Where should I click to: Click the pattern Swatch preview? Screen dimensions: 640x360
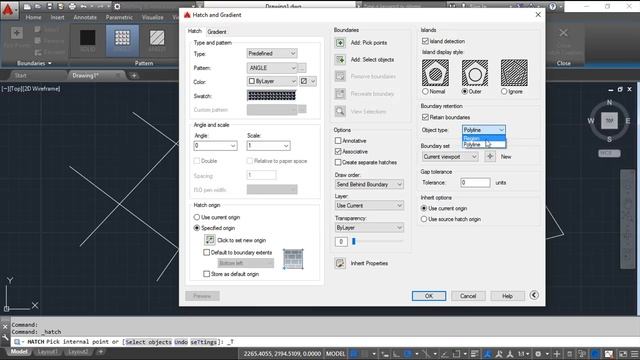tap(271, 96)
